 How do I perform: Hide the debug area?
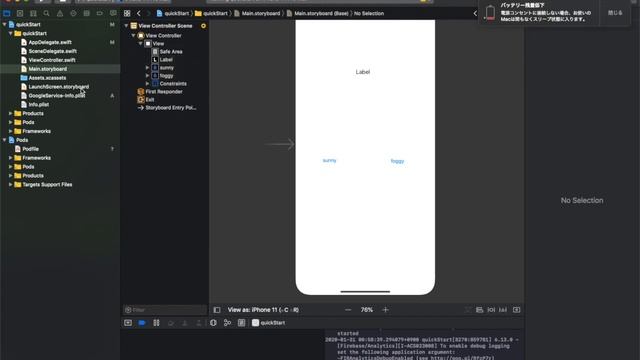point(128,323)
